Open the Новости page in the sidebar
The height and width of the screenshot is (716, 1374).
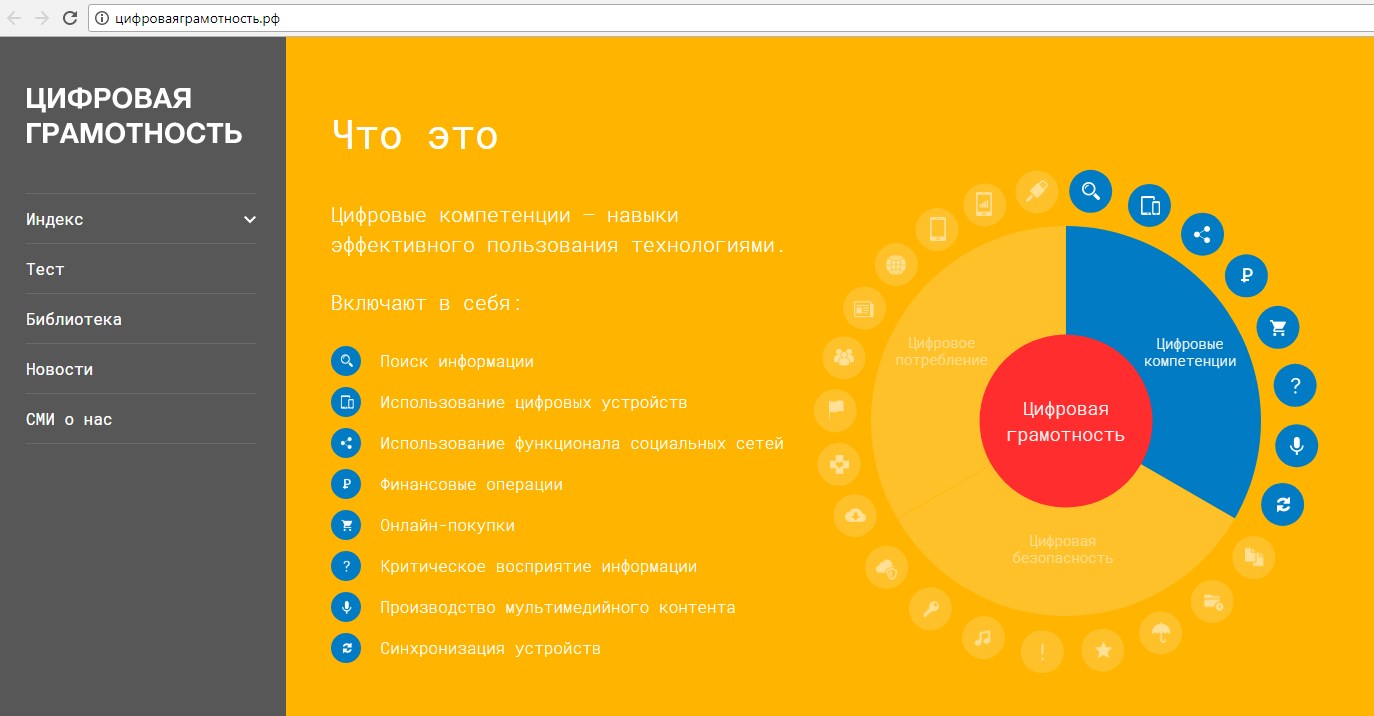click(60, 370)
